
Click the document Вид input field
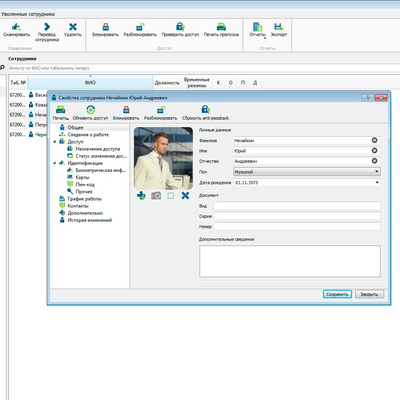pyautogui.click(x=297, y=206)
